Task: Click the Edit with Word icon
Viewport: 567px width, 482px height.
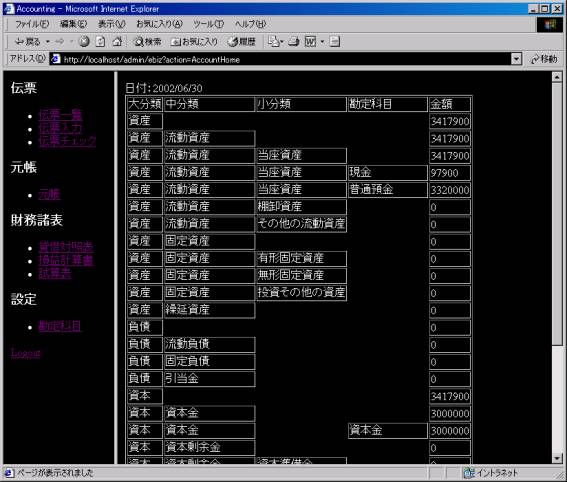Action: coord(311,42)
